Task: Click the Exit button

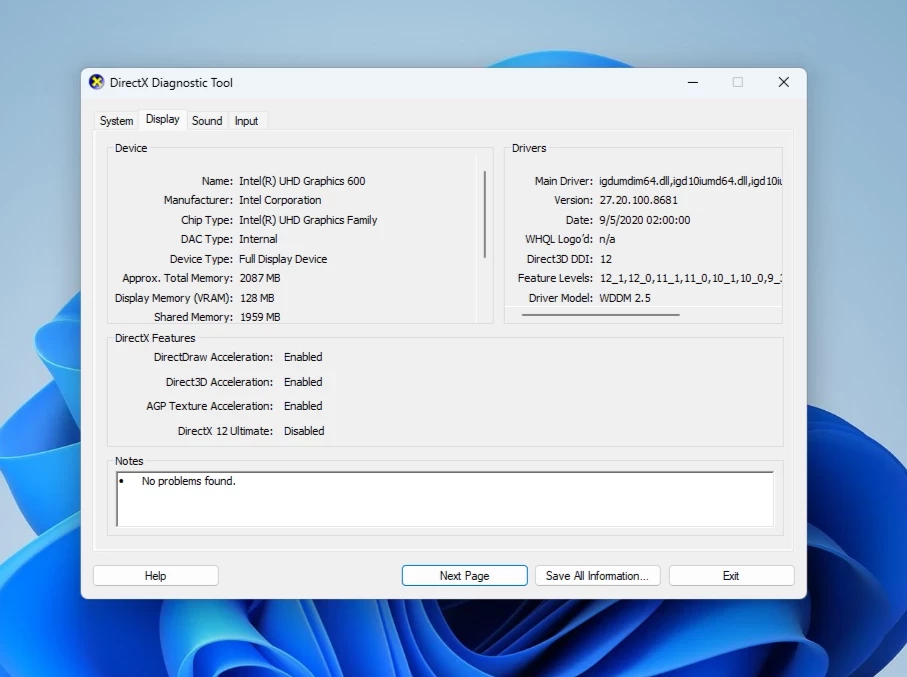Action: click(x=731, y=576)
